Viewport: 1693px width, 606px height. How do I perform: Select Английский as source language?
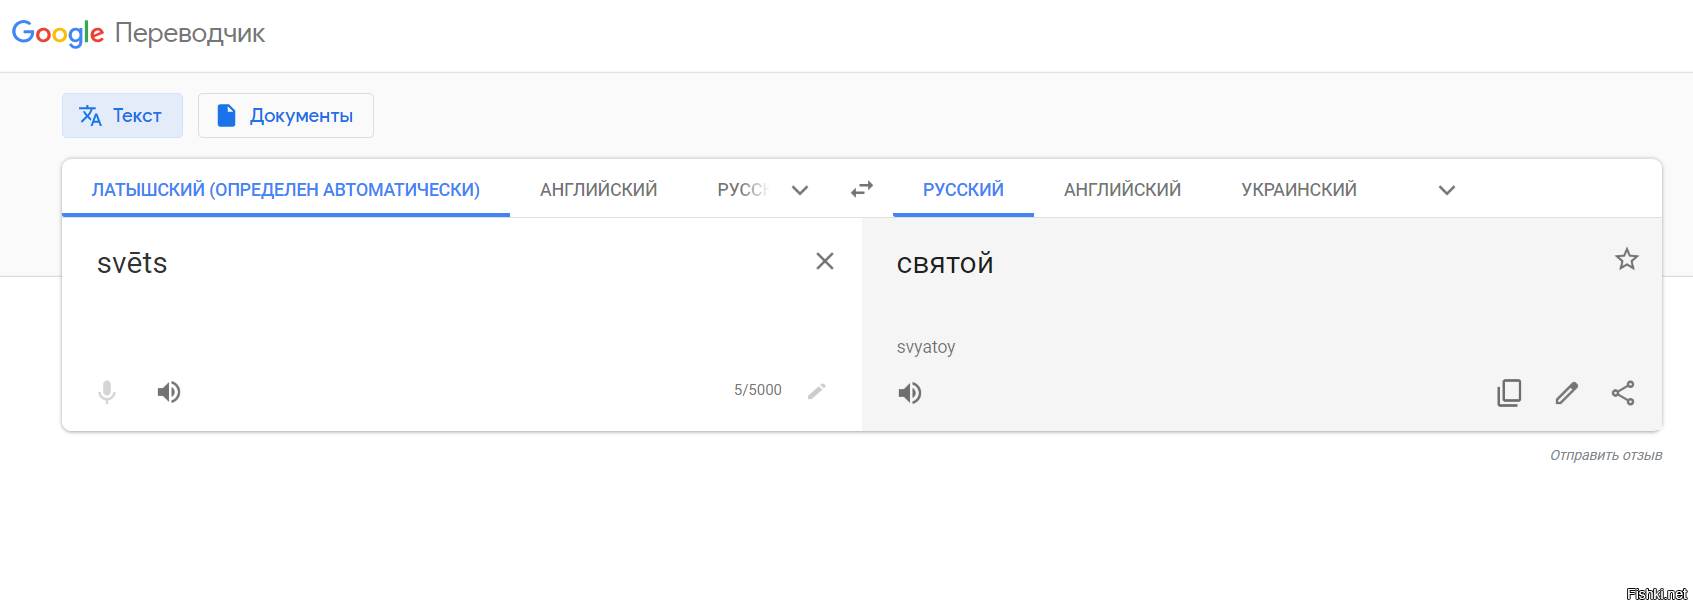(598, 190)
